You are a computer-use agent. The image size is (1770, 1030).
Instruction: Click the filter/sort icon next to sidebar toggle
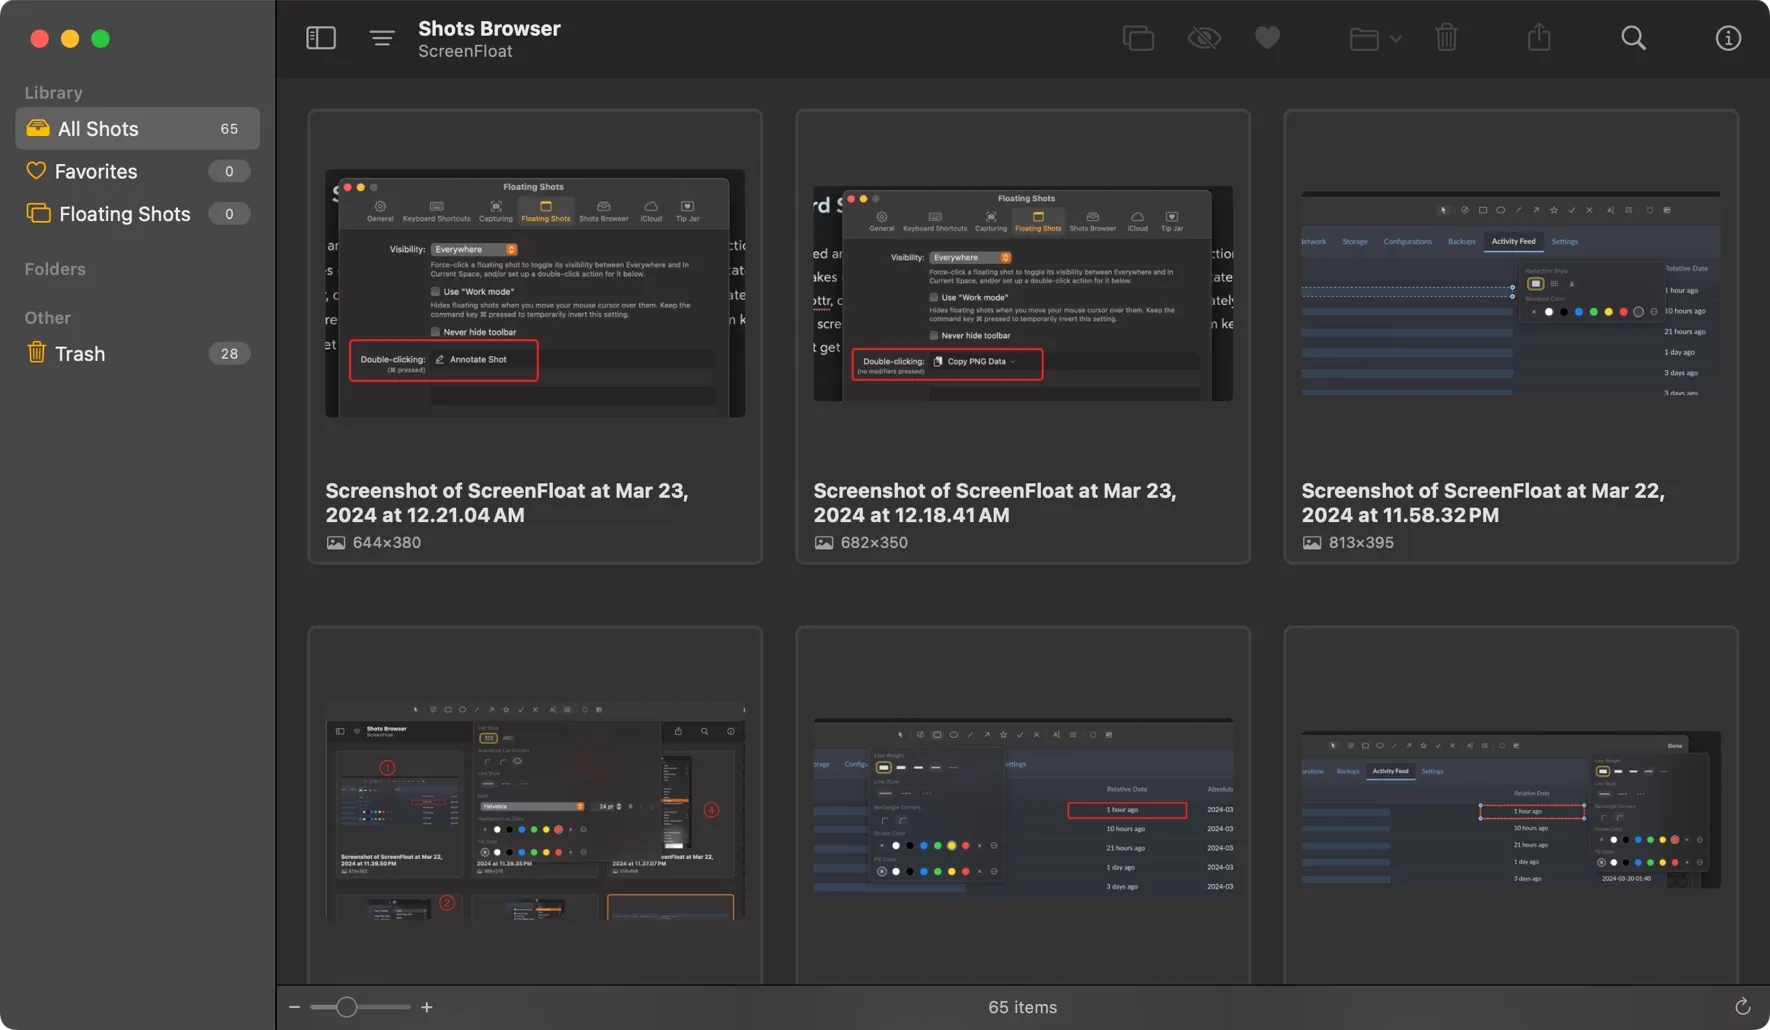point(381,37)
